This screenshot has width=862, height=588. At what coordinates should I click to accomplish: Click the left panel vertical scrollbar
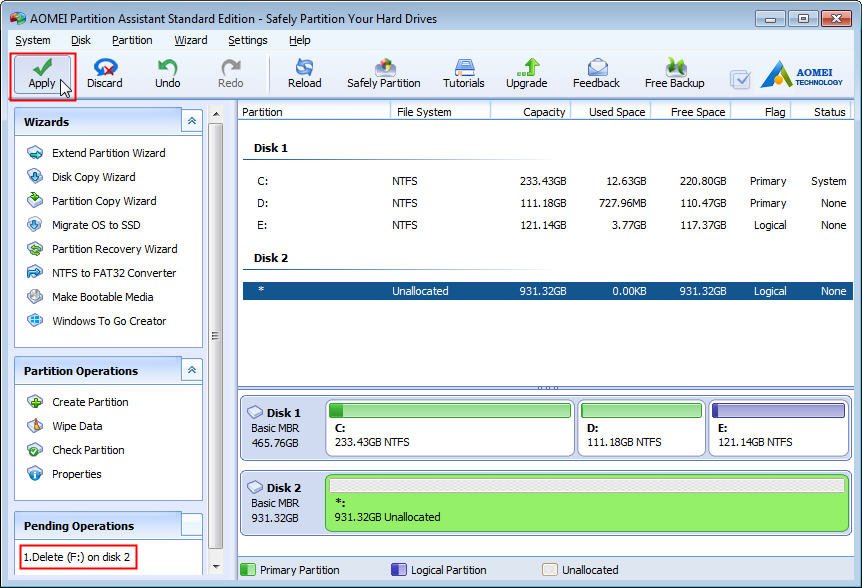click(216, 336)
